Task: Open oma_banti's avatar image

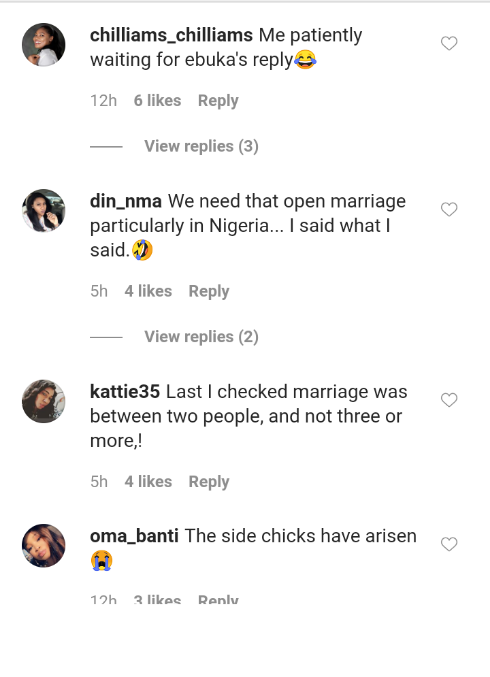Action: pyautogui.click(x=44, y=546)
